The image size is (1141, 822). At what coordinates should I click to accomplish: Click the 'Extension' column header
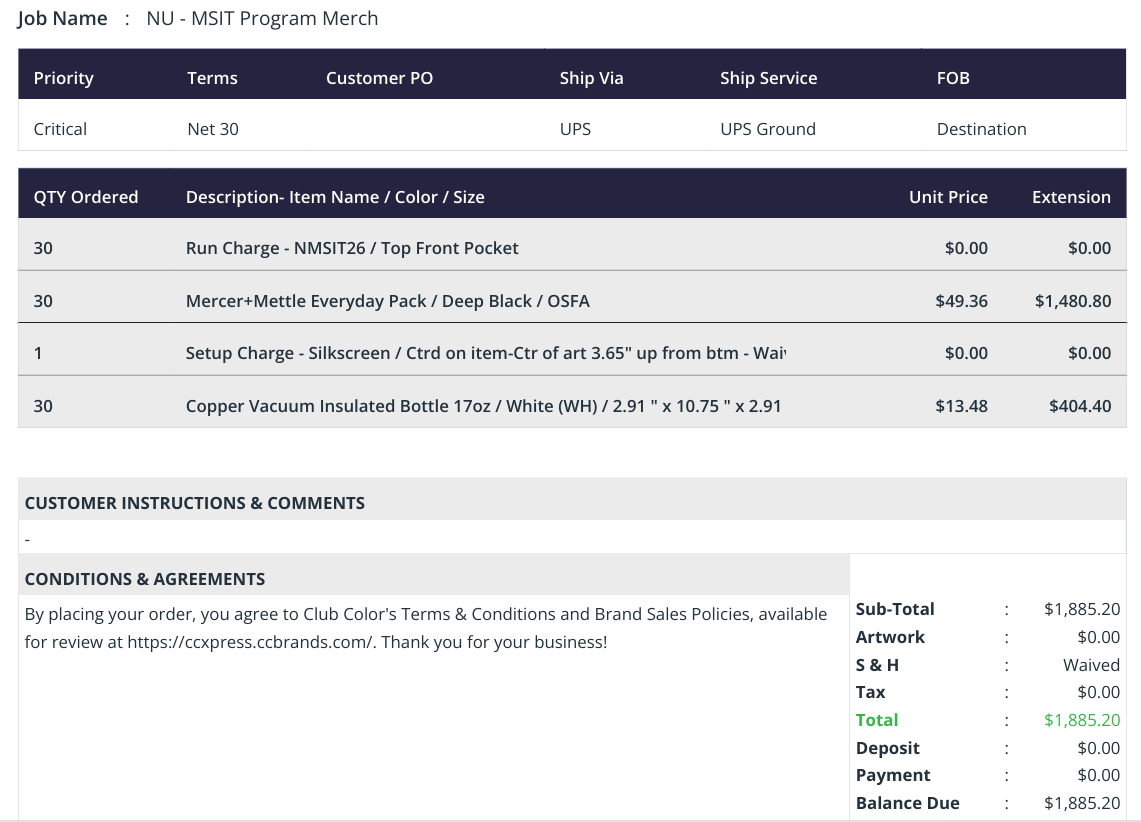1071,197
